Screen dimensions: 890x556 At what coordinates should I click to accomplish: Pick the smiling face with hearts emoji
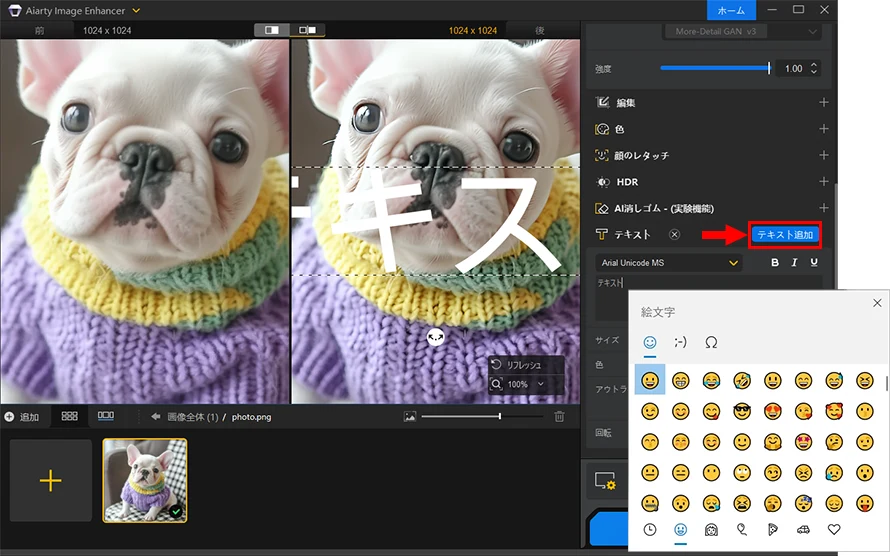tap(834, 411)
